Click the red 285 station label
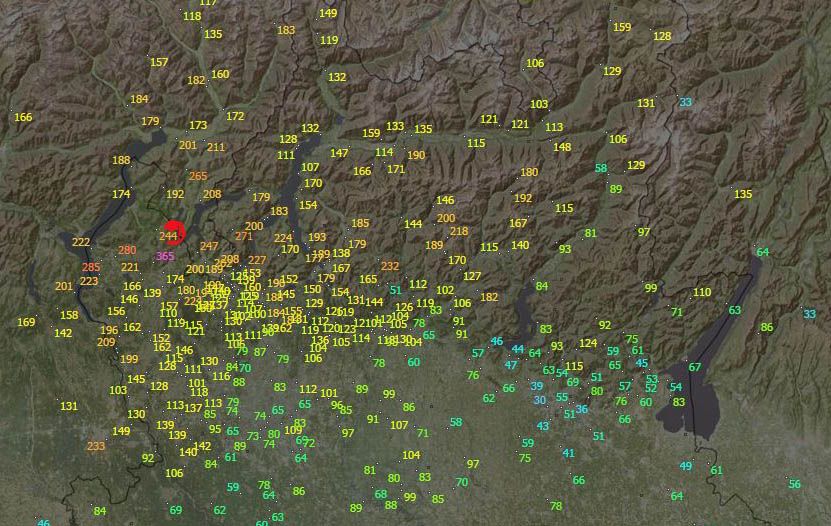The height and width of the screenshot is (526, 831). (x=91, y=267)
